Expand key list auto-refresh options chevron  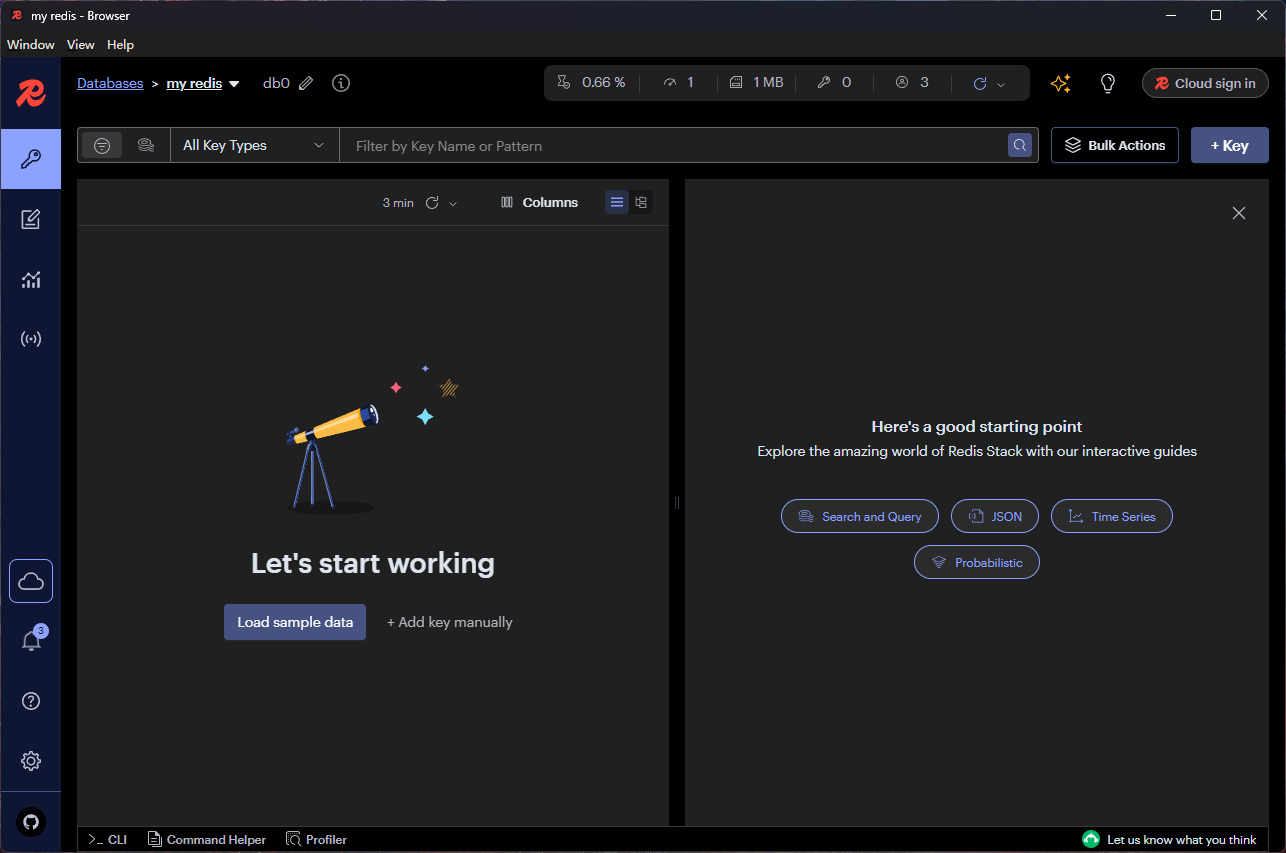[x=453, y=203]
